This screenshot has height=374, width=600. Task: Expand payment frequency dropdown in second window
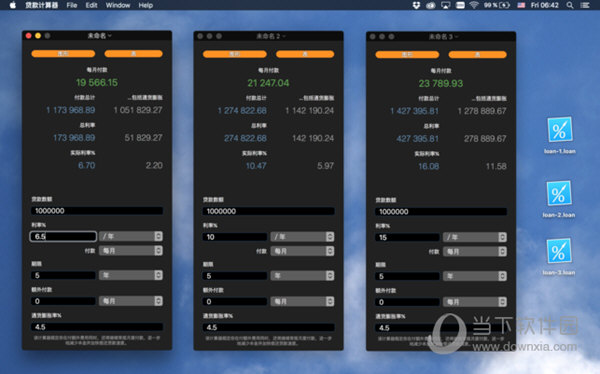(x=302, y=251)
